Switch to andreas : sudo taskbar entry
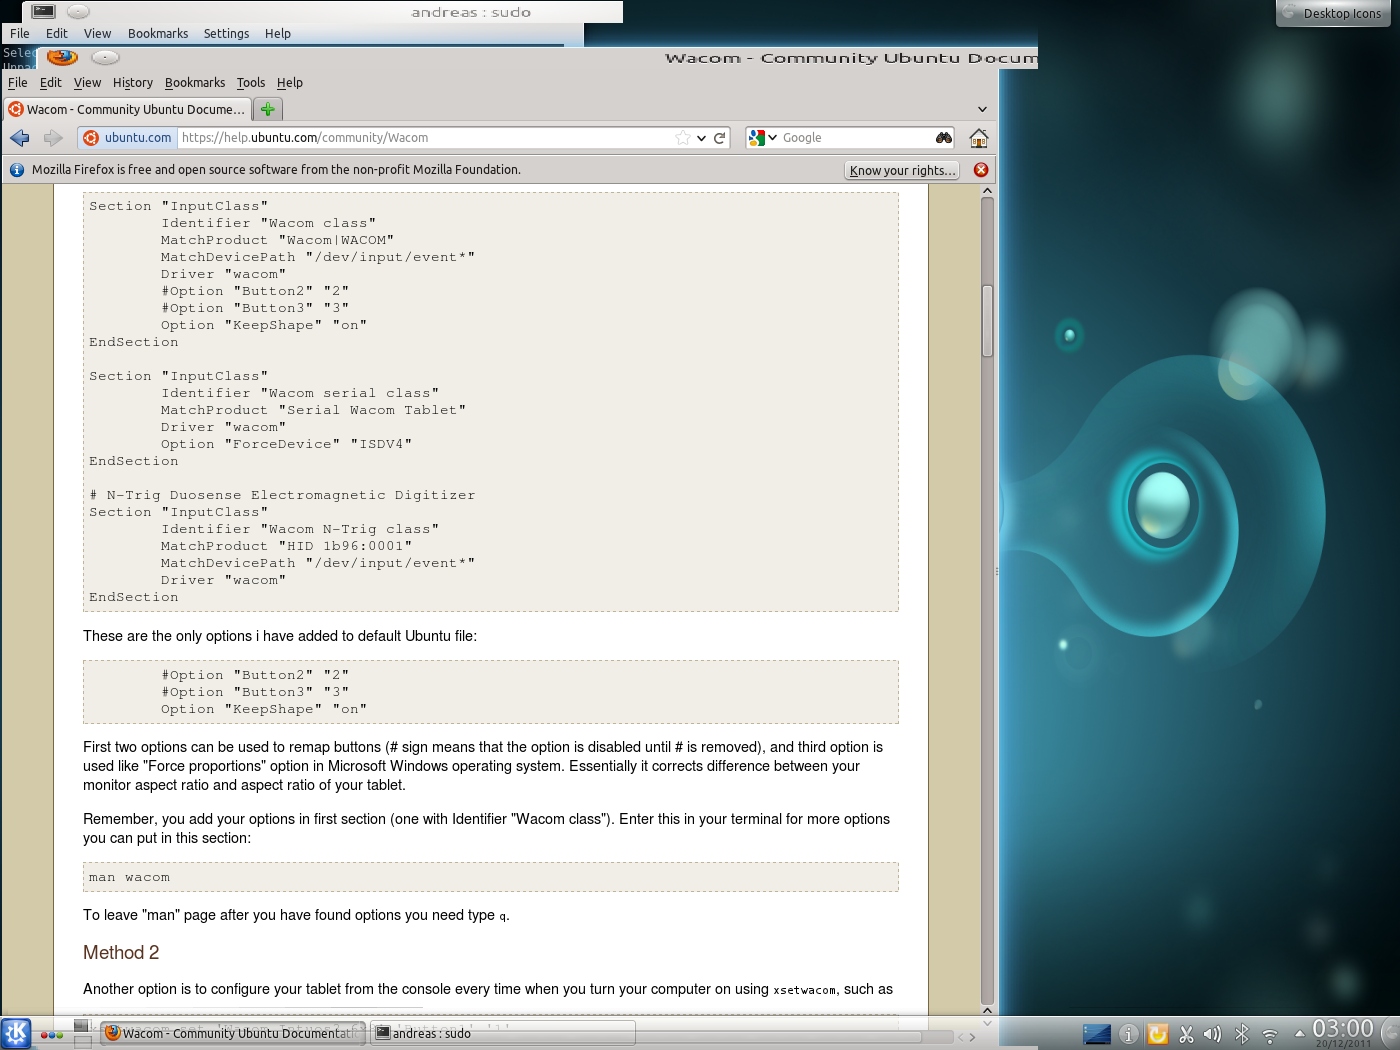The height and width of the screenshot is (1050, 1400). (x=503, y=1033)
